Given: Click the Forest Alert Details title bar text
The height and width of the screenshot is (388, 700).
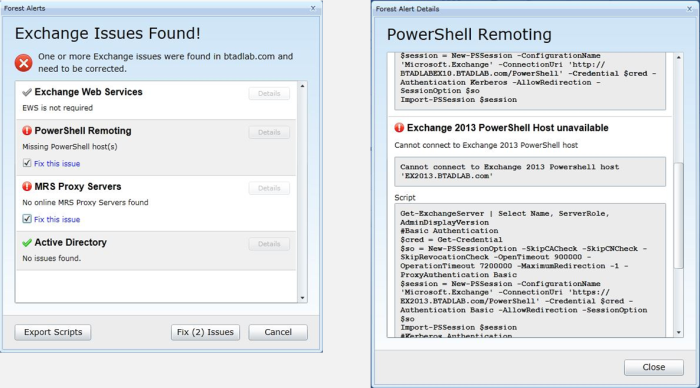Looking at the screenshot, I should 407,9.
